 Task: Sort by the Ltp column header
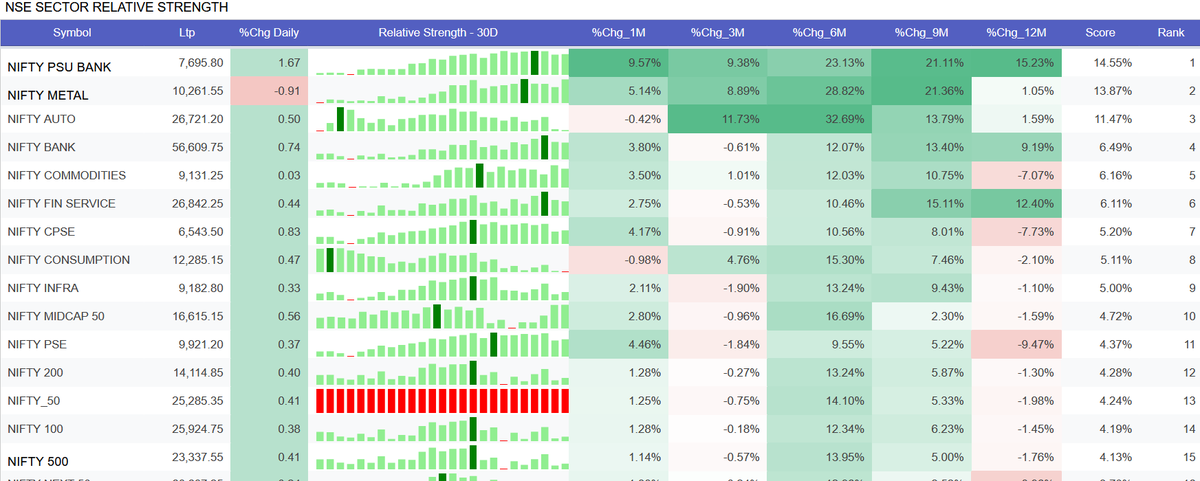coord(187,32)
